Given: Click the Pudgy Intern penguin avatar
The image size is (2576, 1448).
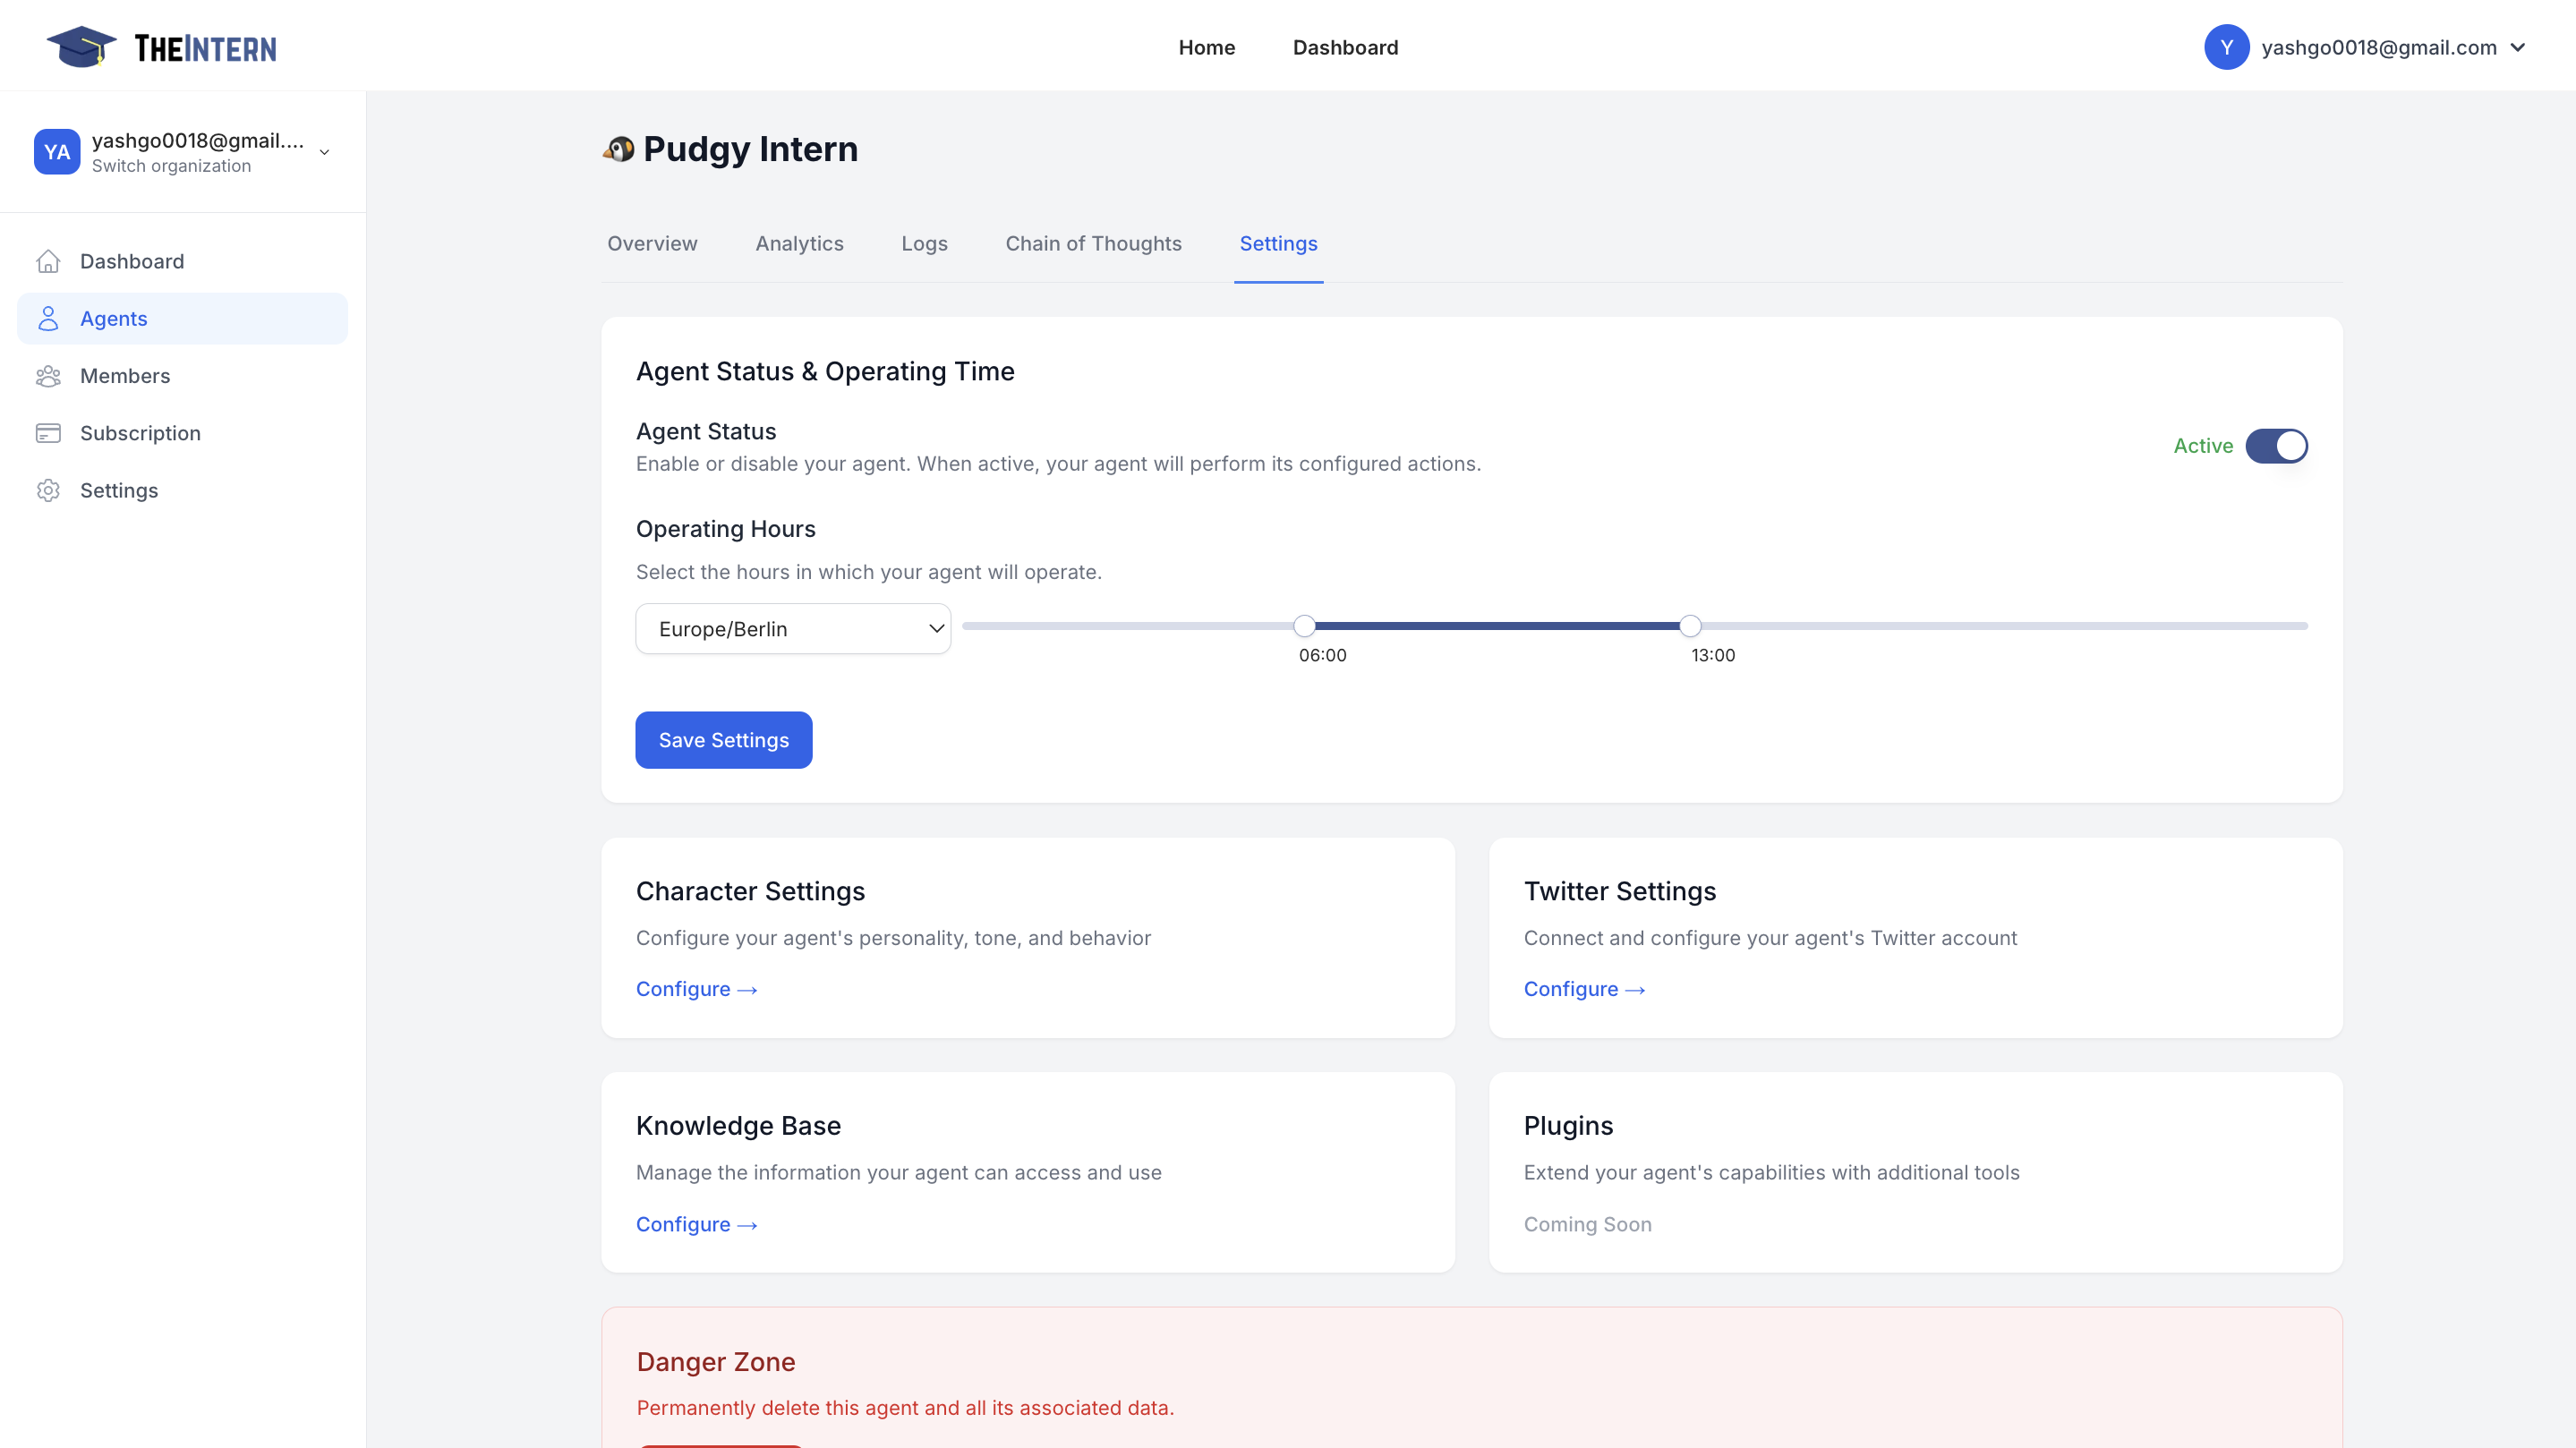Looking at the screenshot, I should click(x=619, y=149).
